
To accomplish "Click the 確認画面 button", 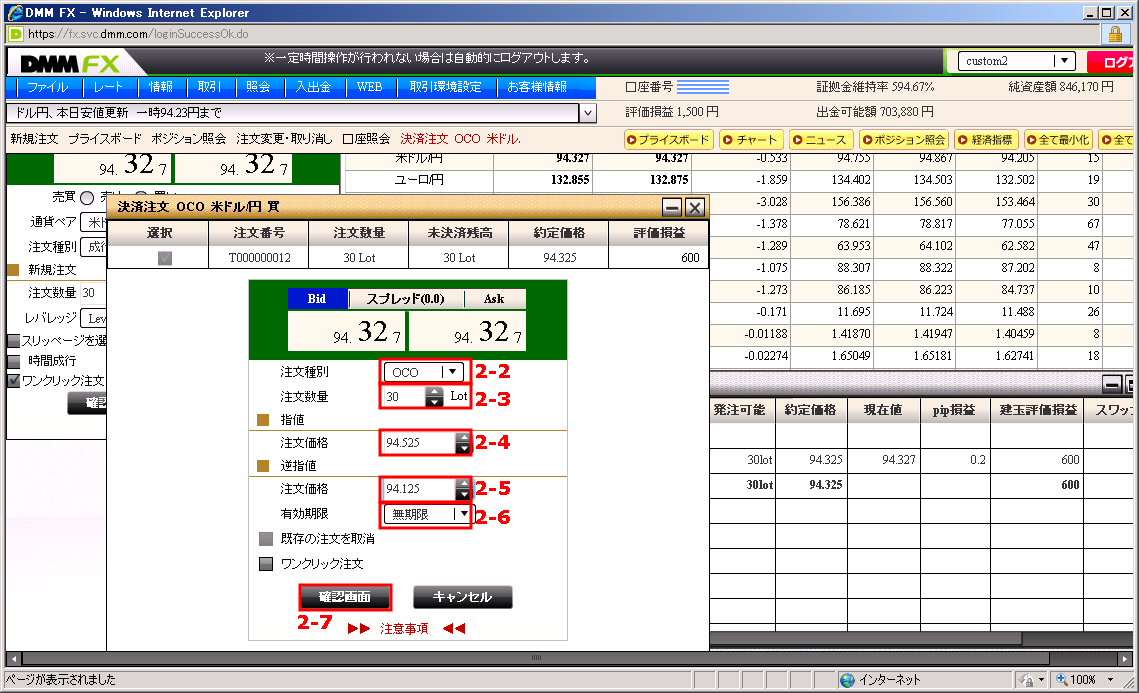I will pyautogui.click(x=345, y=597).
